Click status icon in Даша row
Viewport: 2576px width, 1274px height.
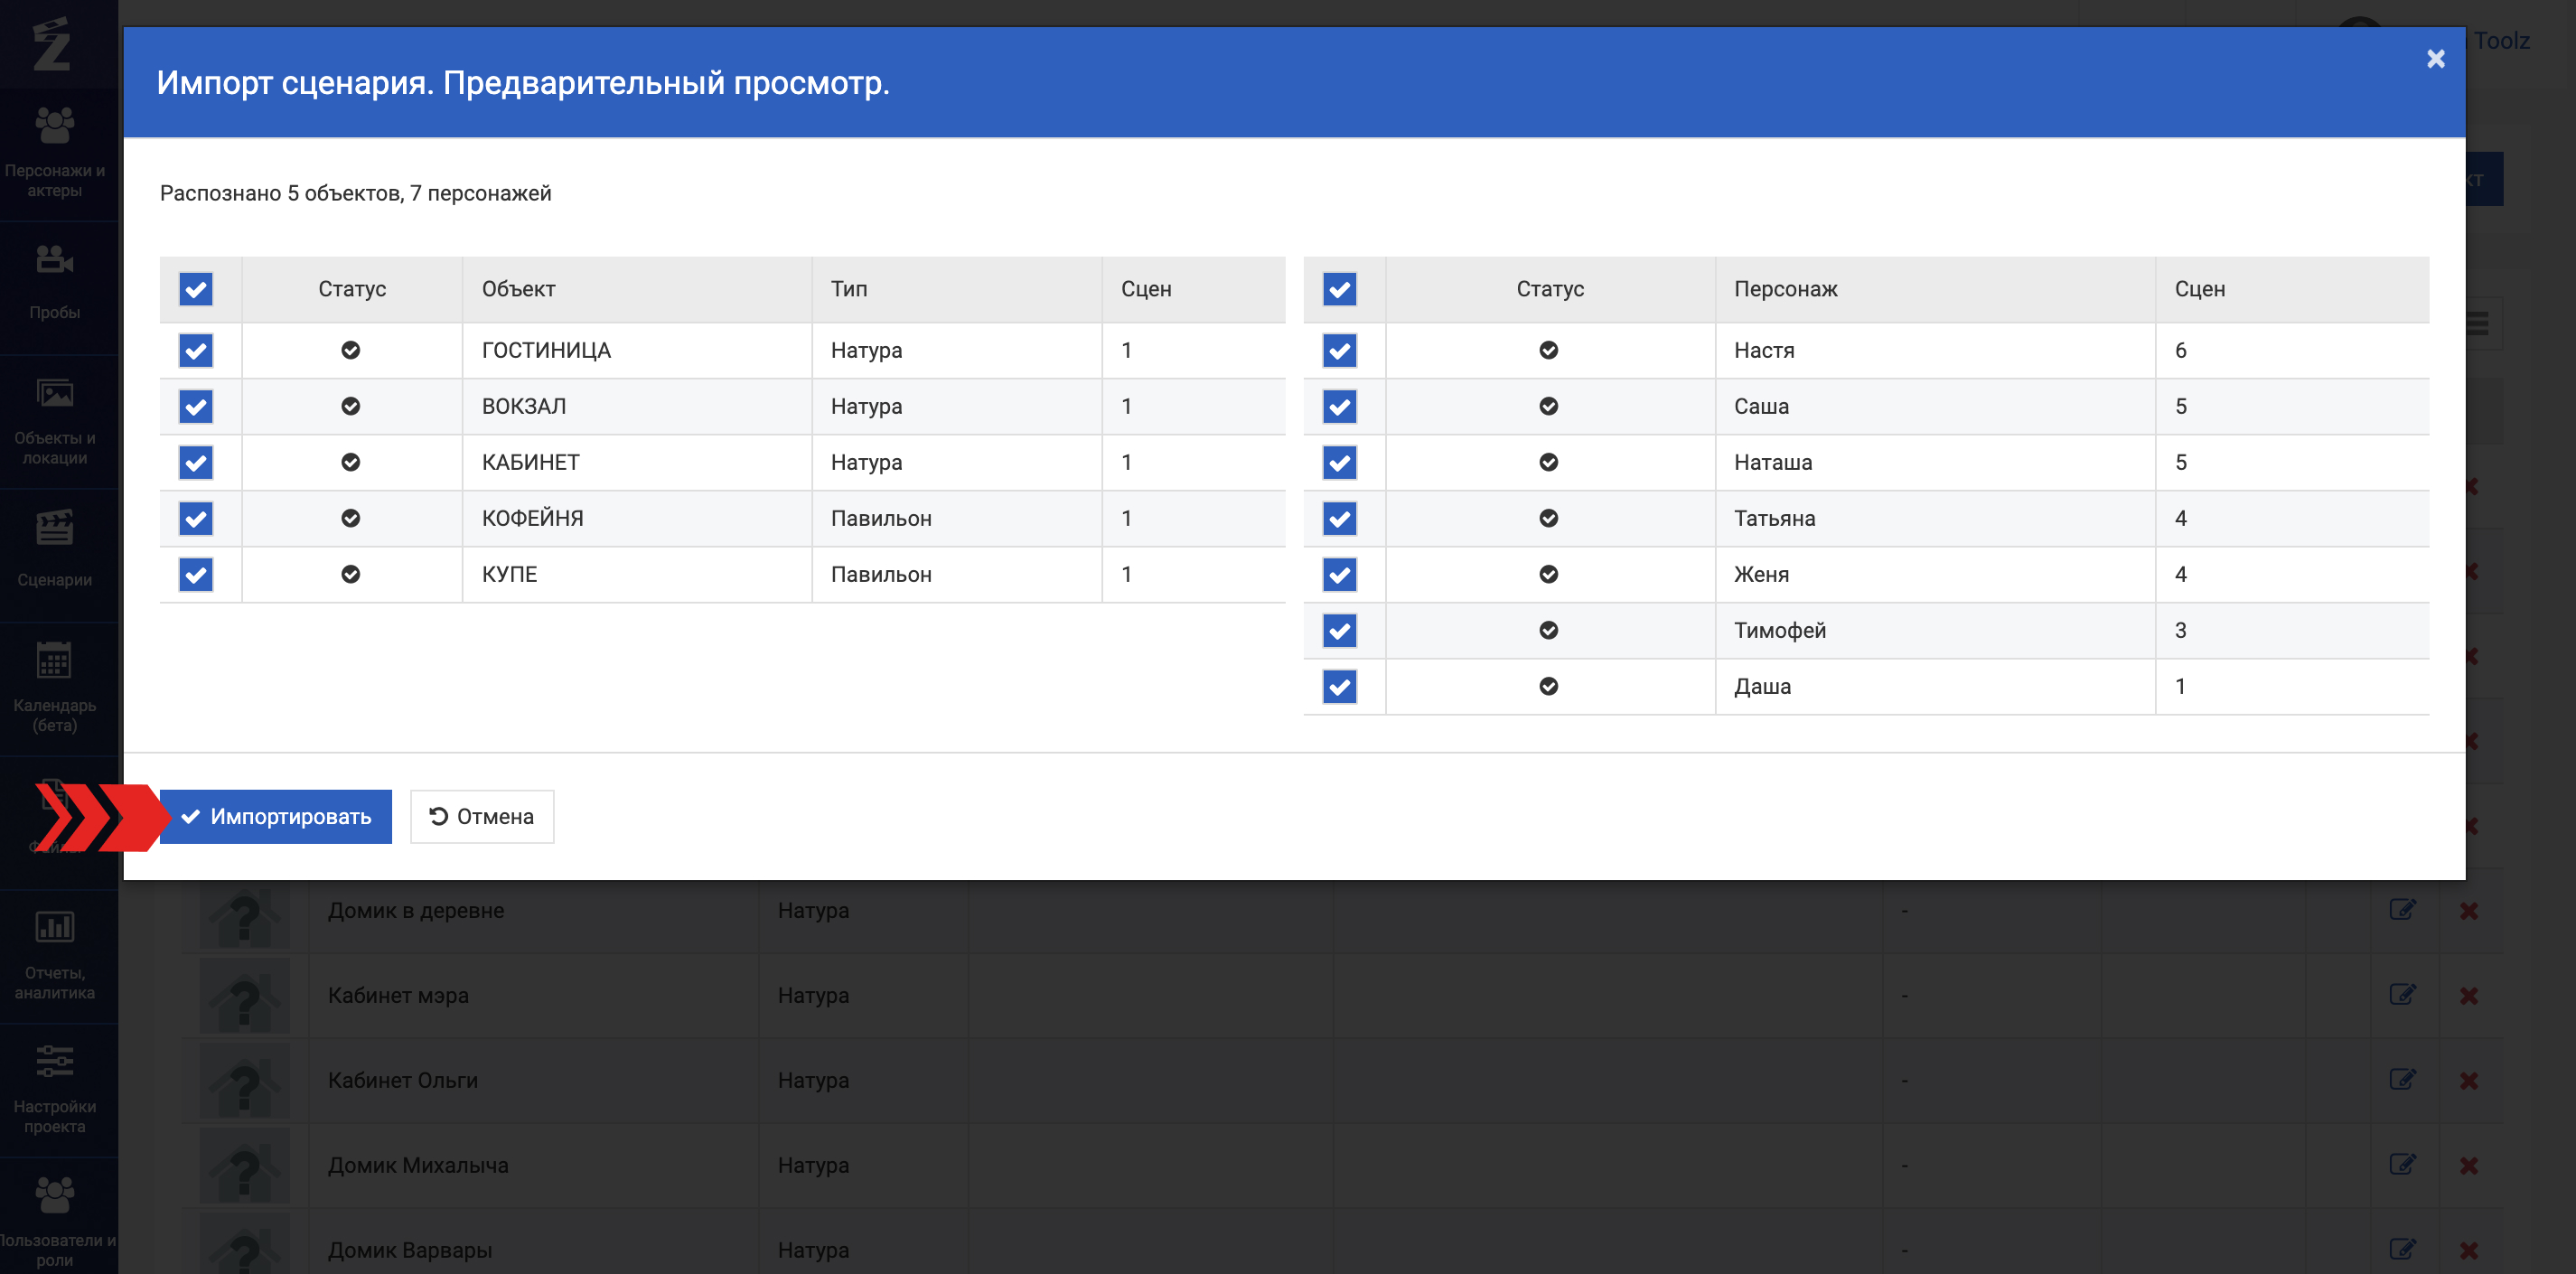tap(1548, 686)
